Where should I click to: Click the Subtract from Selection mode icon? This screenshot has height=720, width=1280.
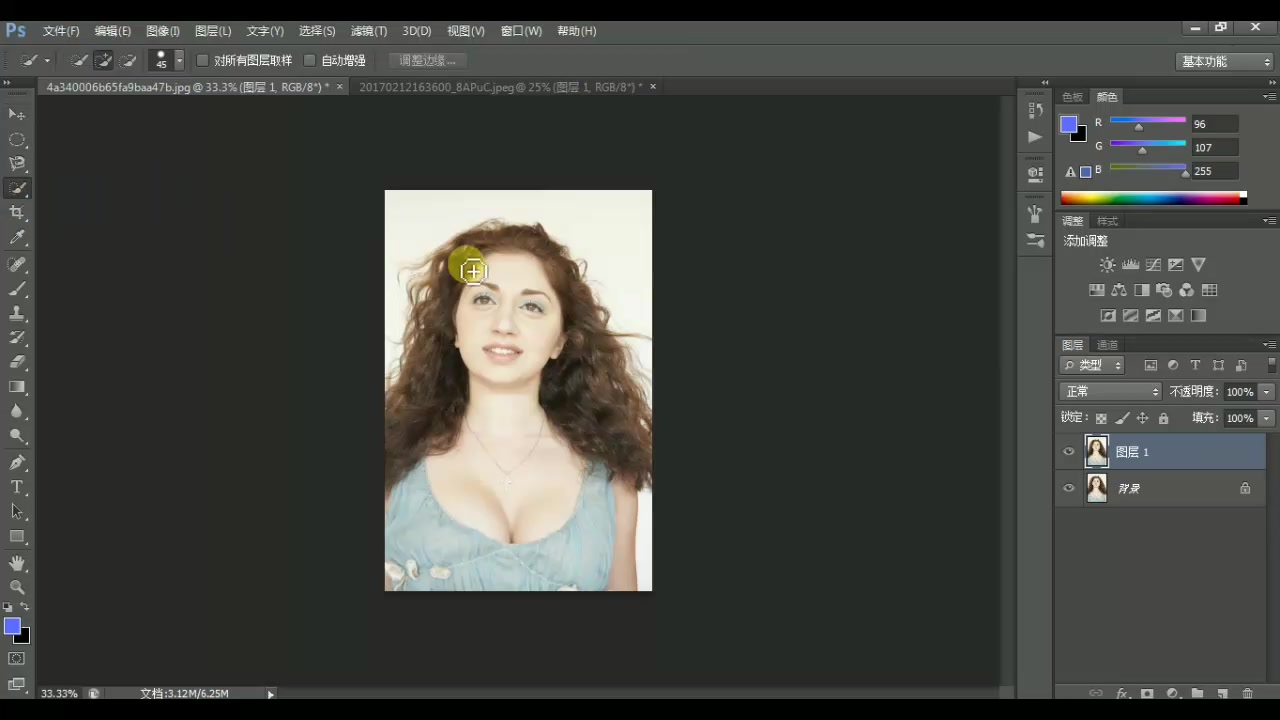(x=128, y=60)
